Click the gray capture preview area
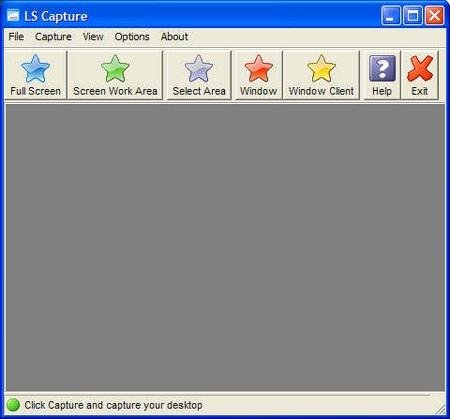 225,247
